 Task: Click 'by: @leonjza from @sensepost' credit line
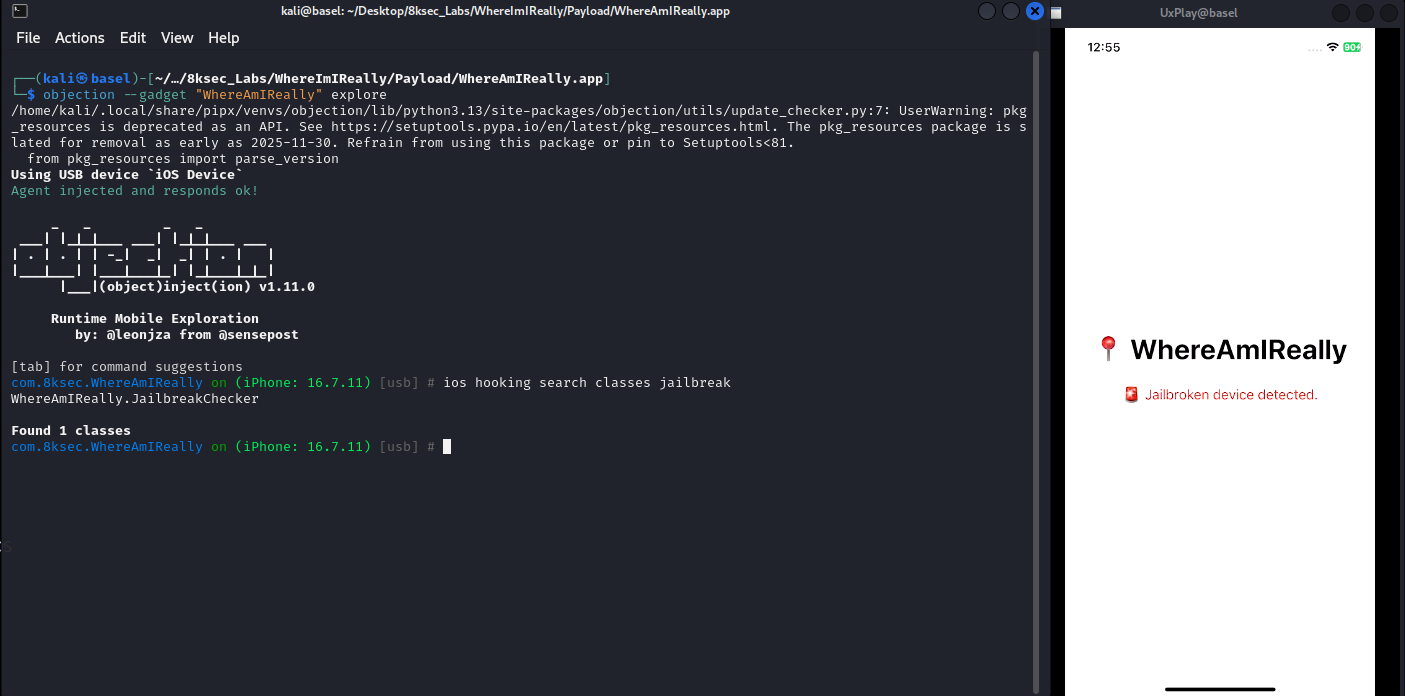(x=187, y=335)
